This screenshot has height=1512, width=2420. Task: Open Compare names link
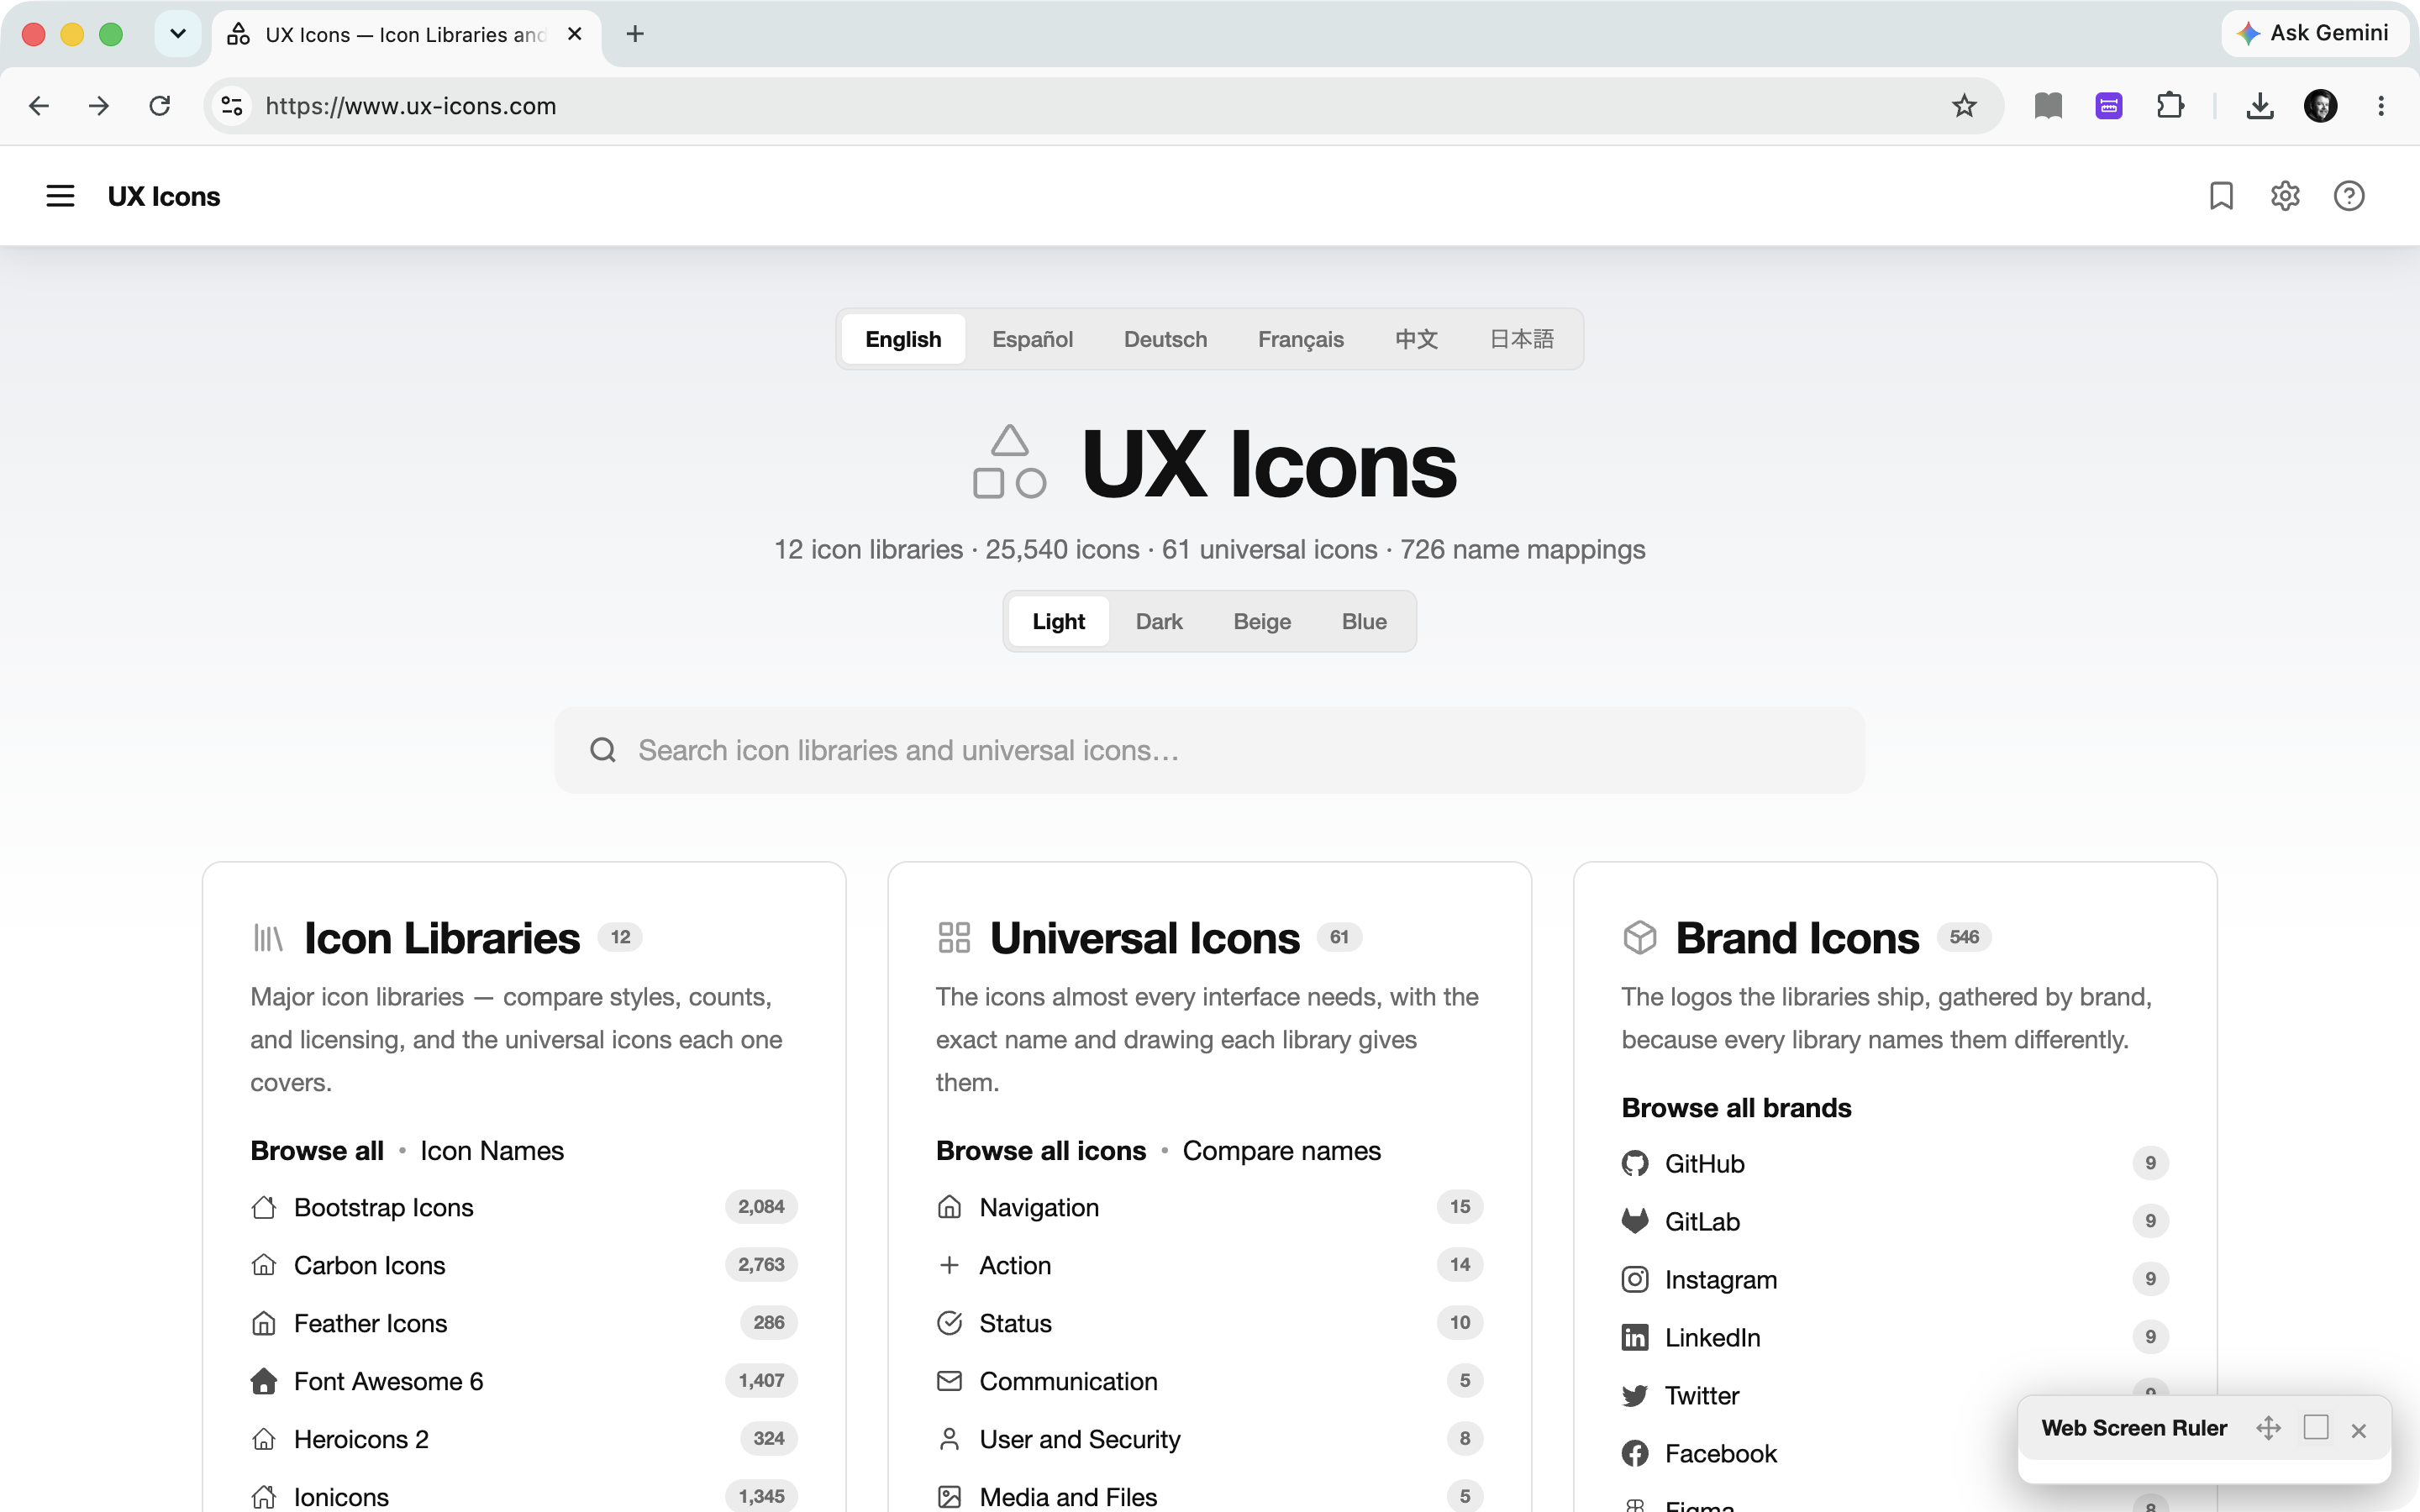pyautogui.click(x=1281, y=1151)
